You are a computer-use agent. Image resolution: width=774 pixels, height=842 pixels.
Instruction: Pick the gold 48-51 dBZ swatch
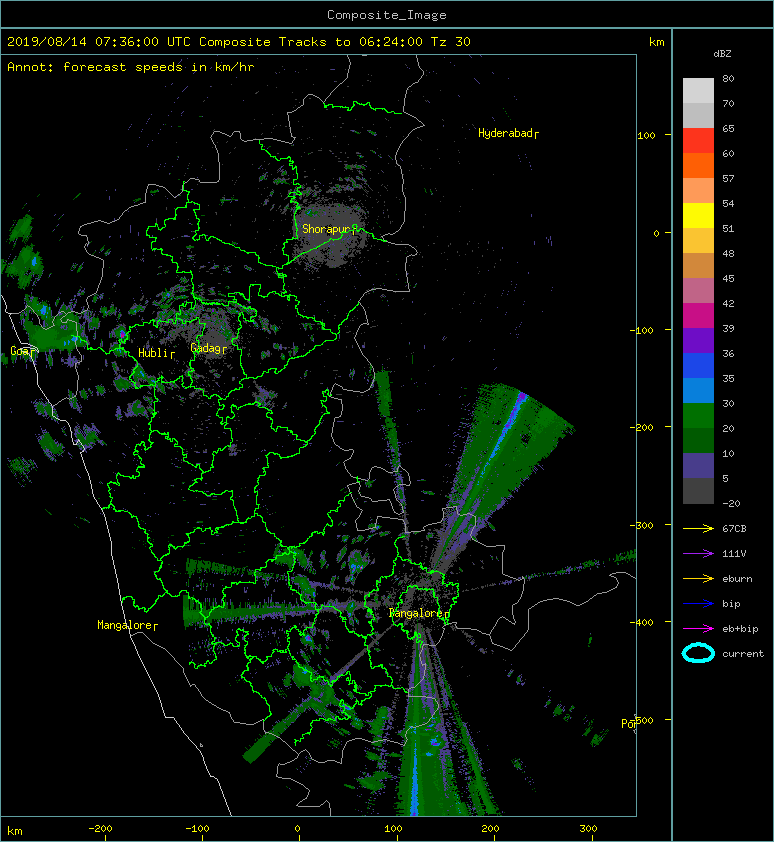click(698, 240)
